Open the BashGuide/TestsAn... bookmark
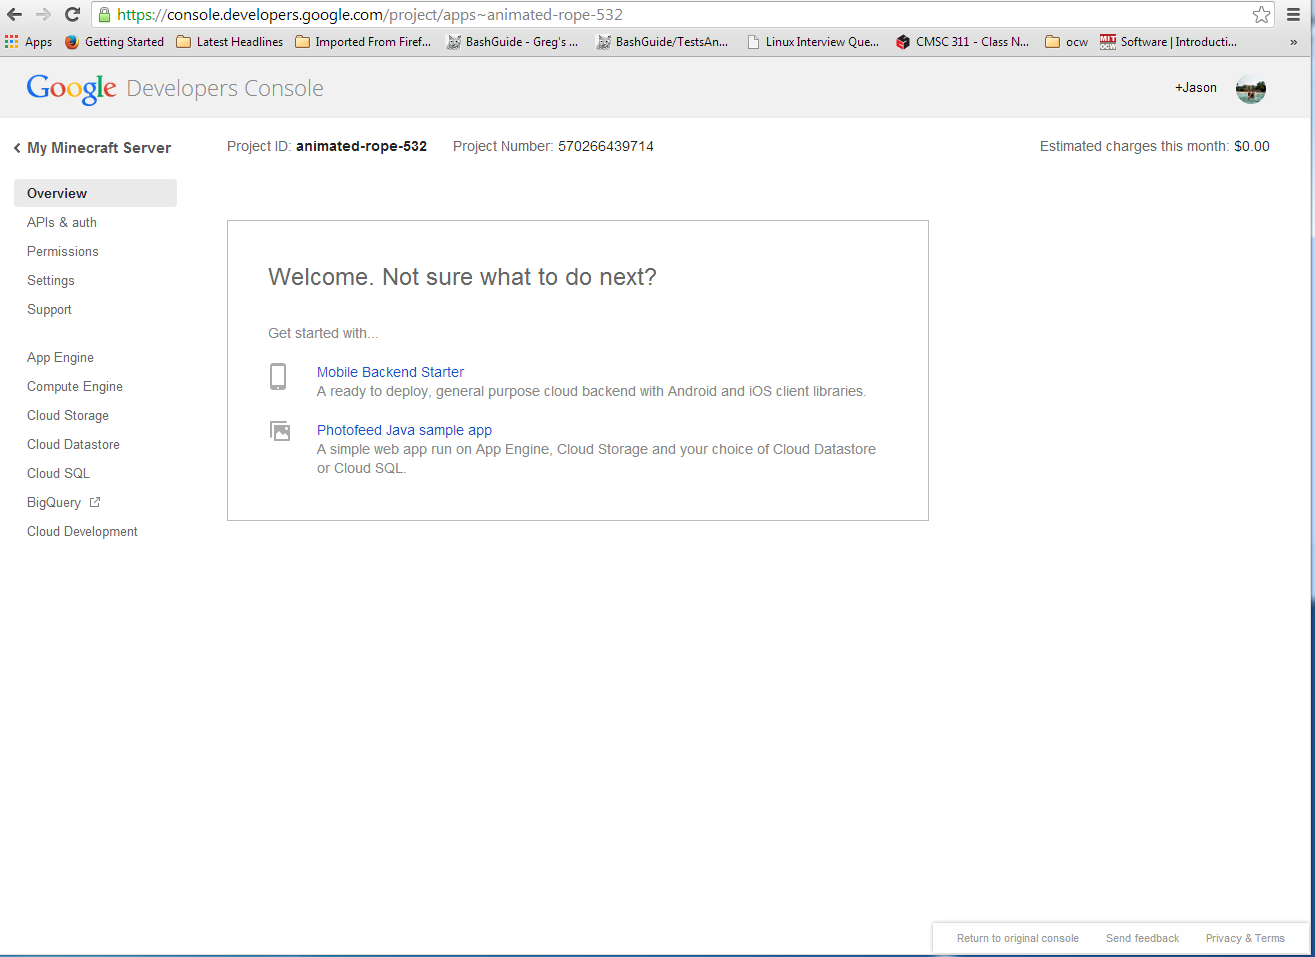 662,42
